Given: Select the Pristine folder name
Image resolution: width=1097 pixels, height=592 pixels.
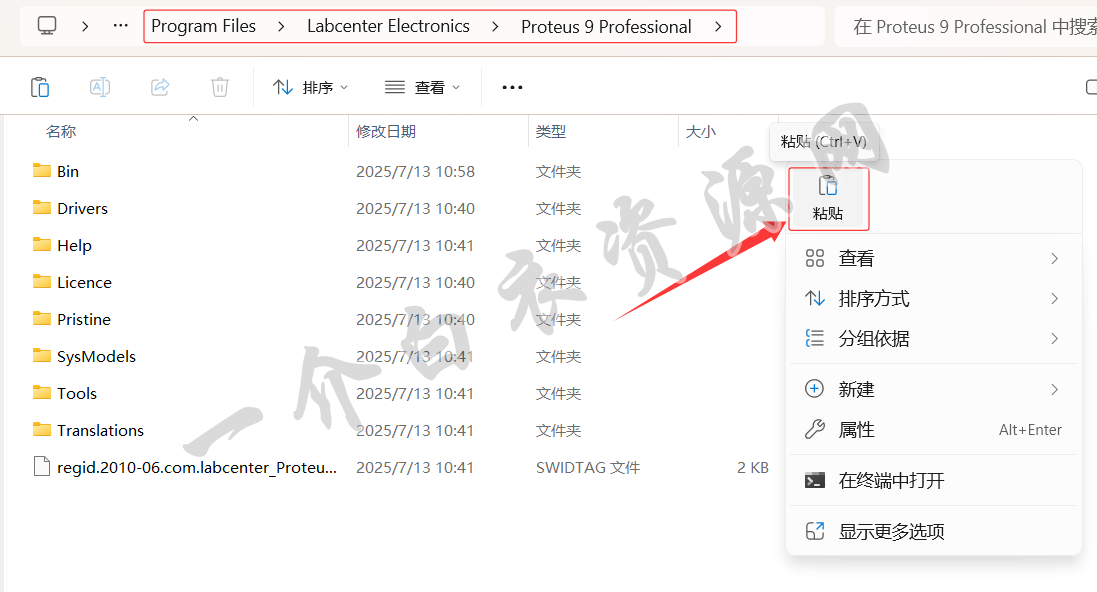Looking at the screenshot, I should coord(84,319).
